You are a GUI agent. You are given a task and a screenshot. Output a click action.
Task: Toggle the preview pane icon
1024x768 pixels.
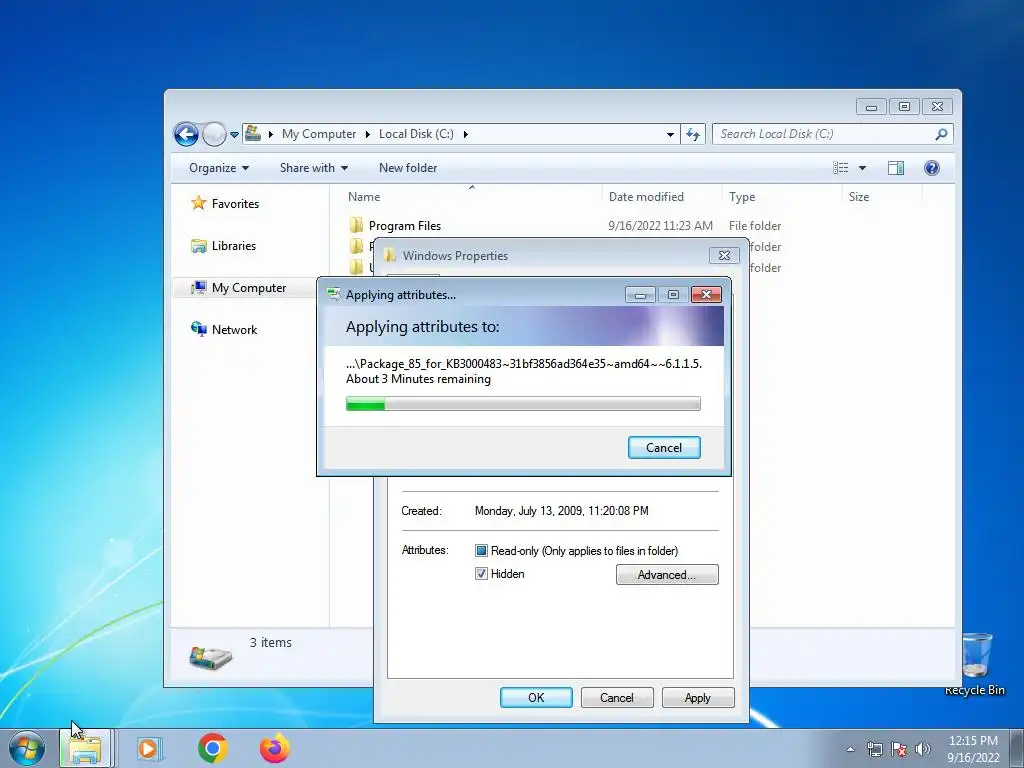tap(896, 168)
